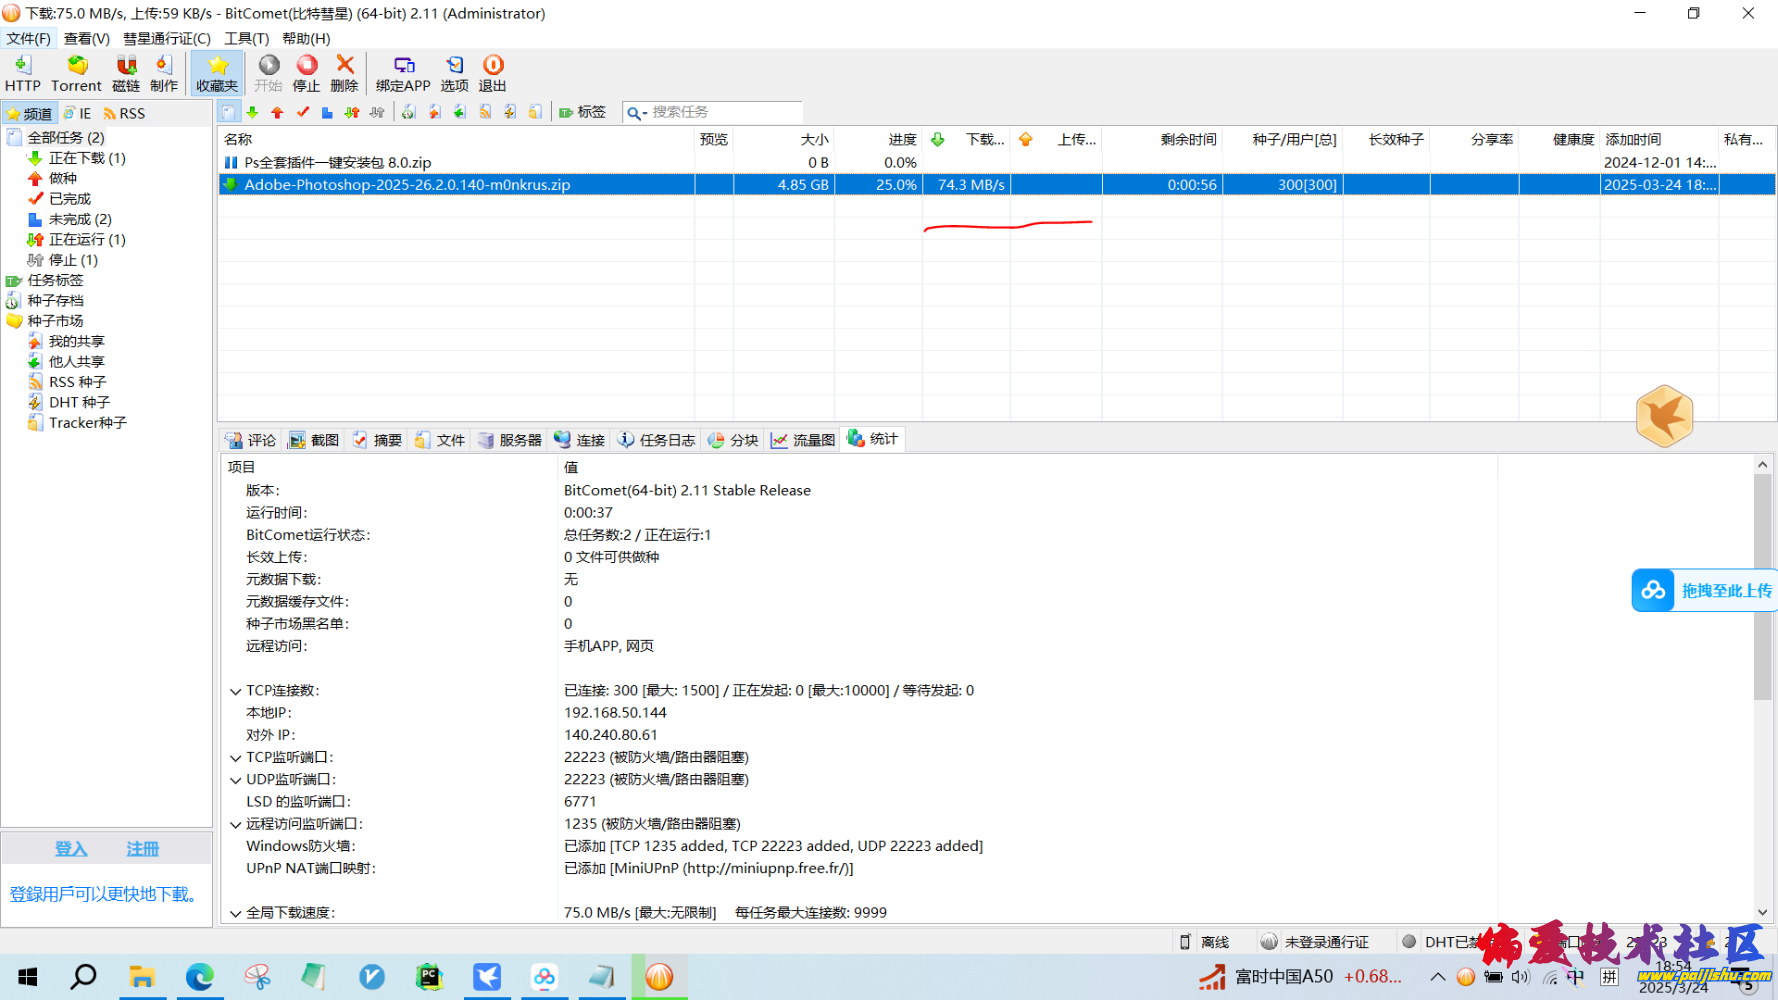
Task: Open 选项 options from toolbar
Action: pos(454,73)
